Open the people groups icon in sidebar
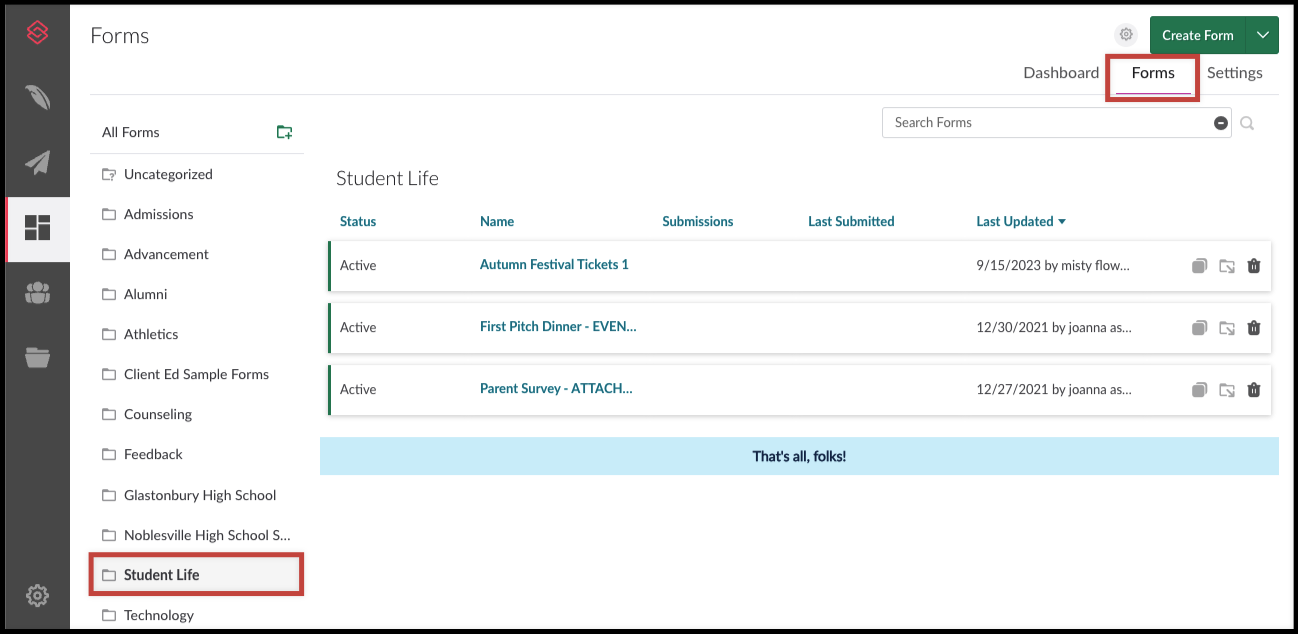 38,292
